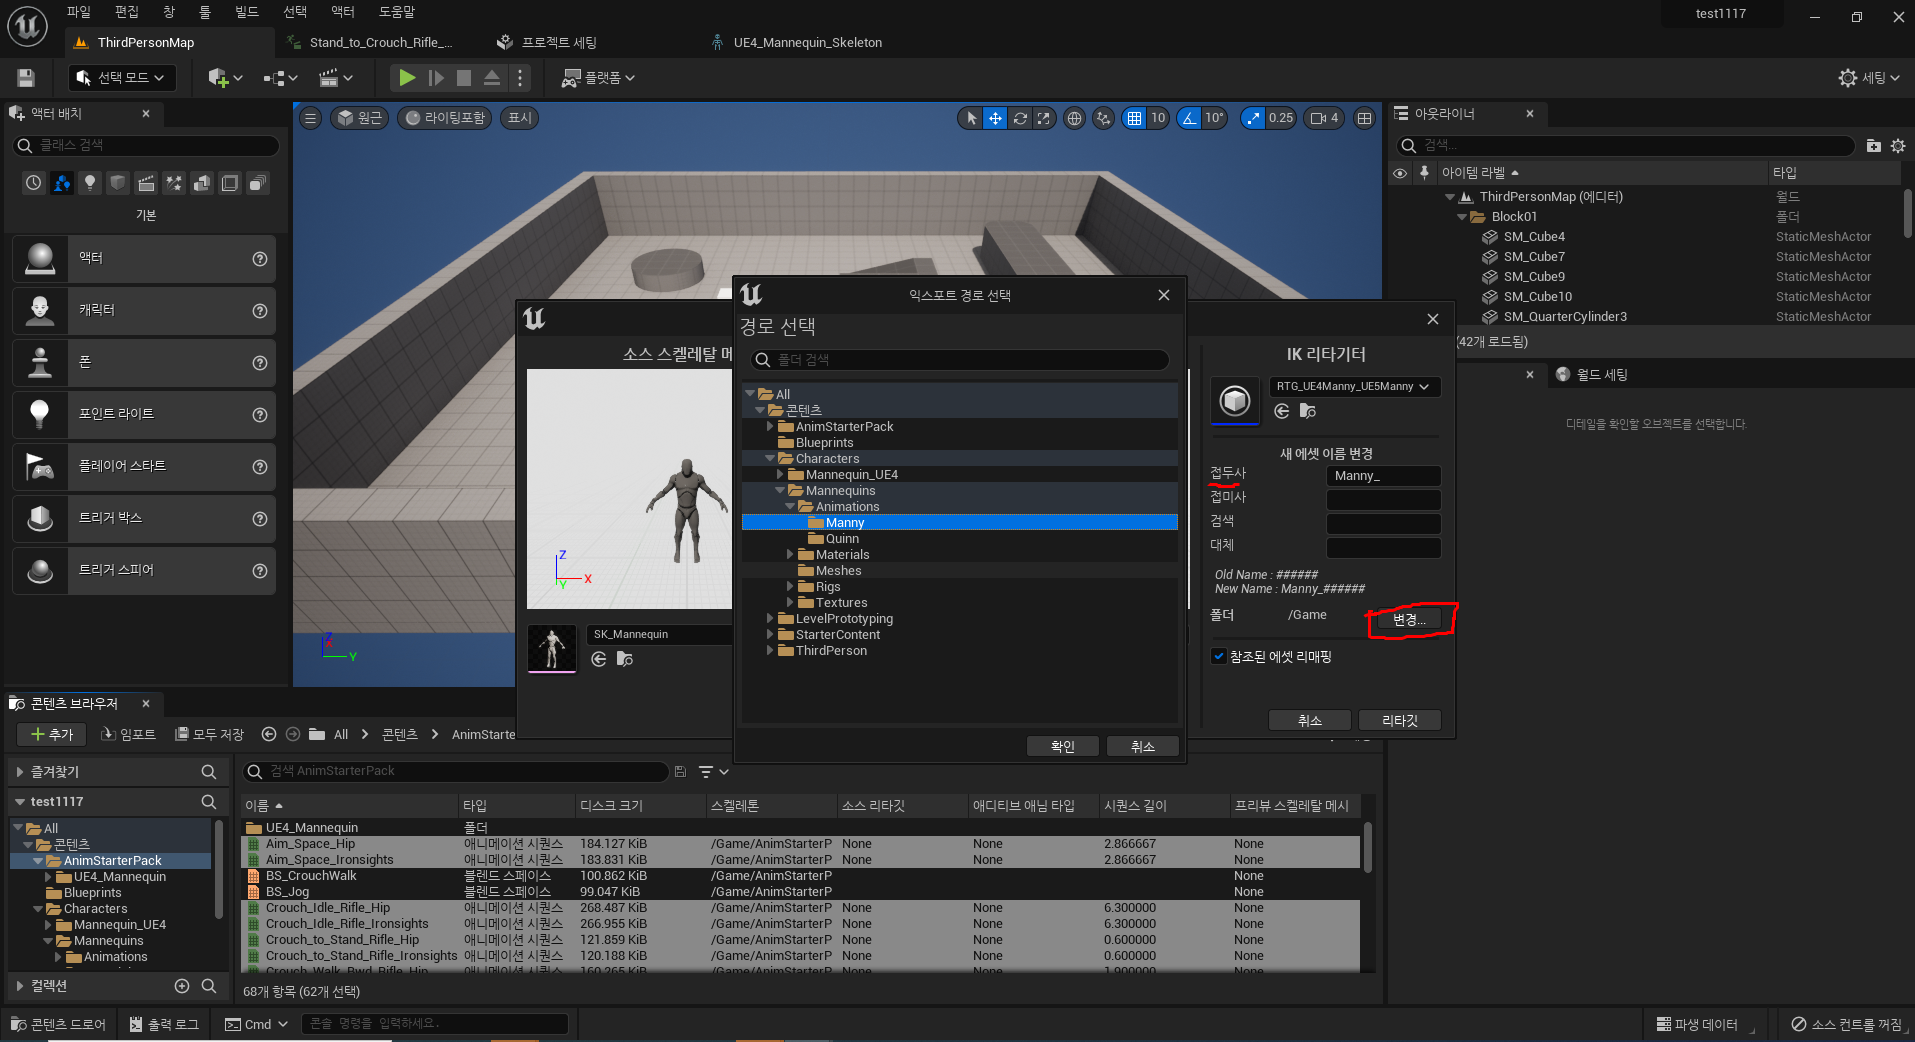Toggle 원근 perspective view button
This screenshot has height=1042, width=1915.
tap(359, 118)
